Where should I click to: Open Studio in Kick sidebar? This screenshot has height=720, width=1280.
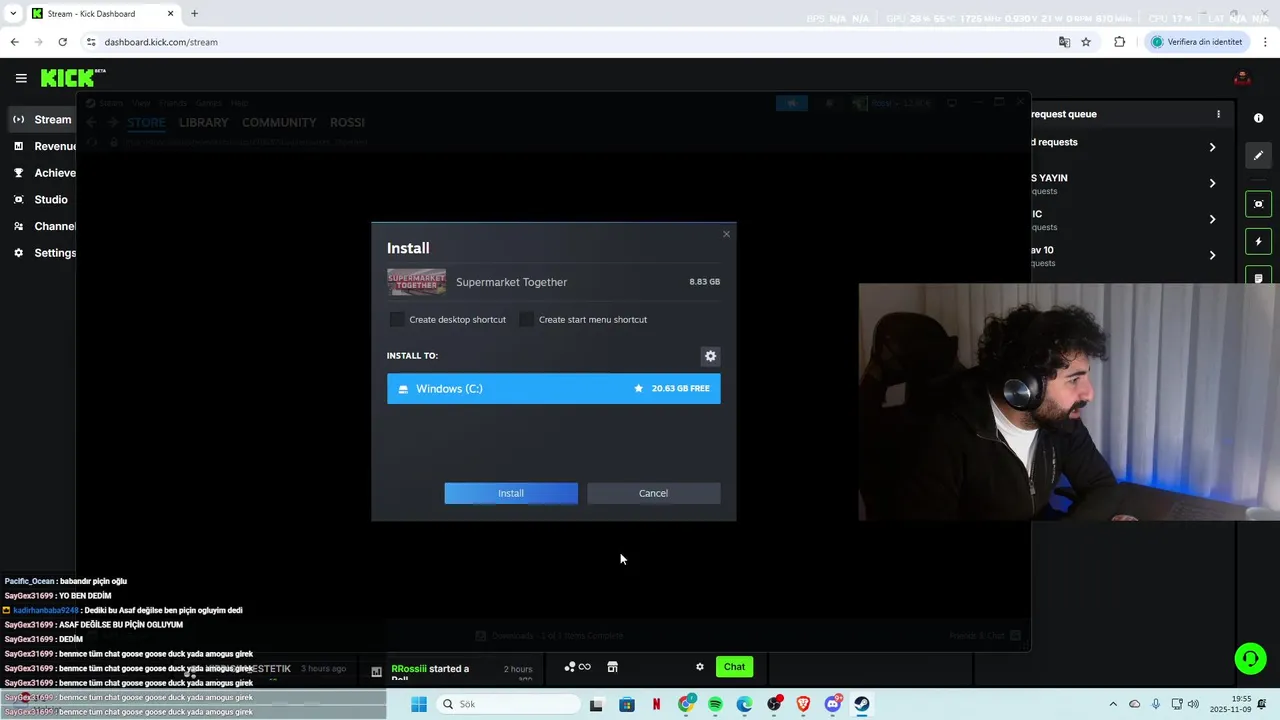40,200
